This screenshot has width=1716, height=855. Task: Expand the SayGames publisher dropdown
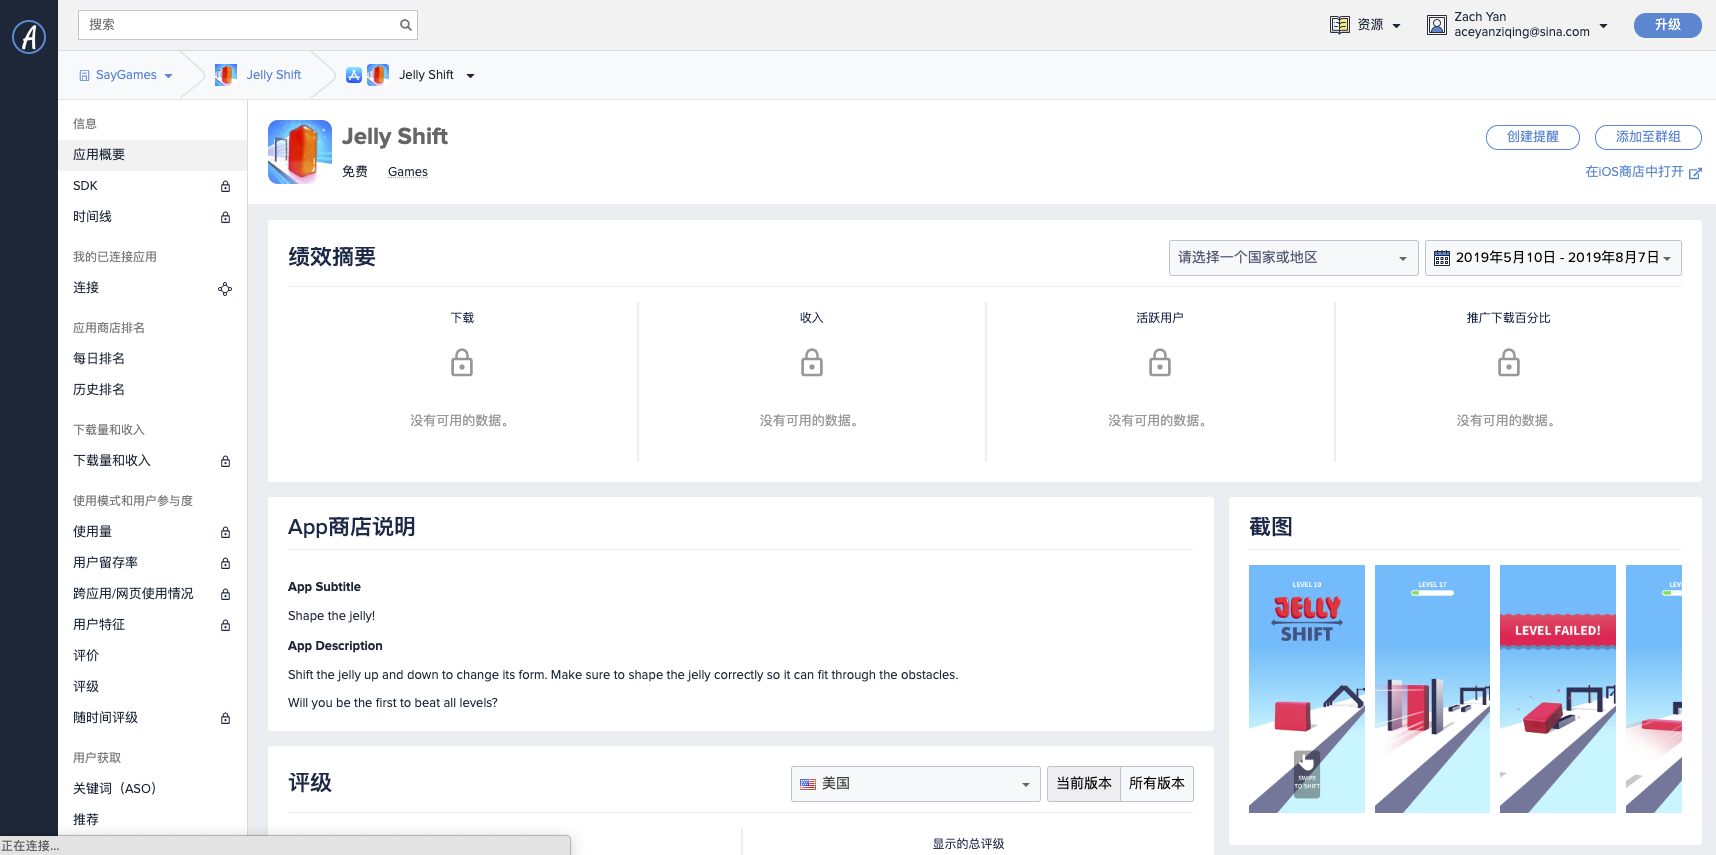coord(168,76)
